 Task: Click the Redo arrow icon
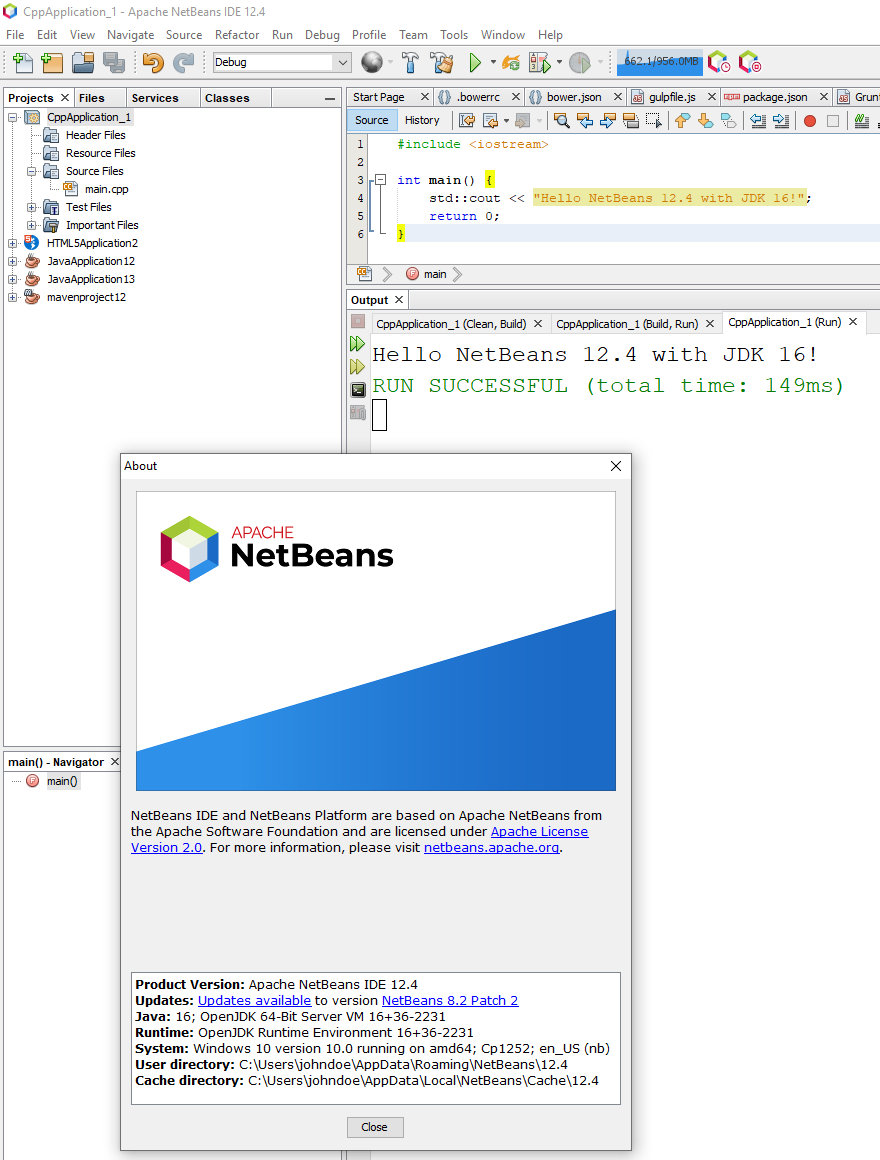[x=183, y=63]
